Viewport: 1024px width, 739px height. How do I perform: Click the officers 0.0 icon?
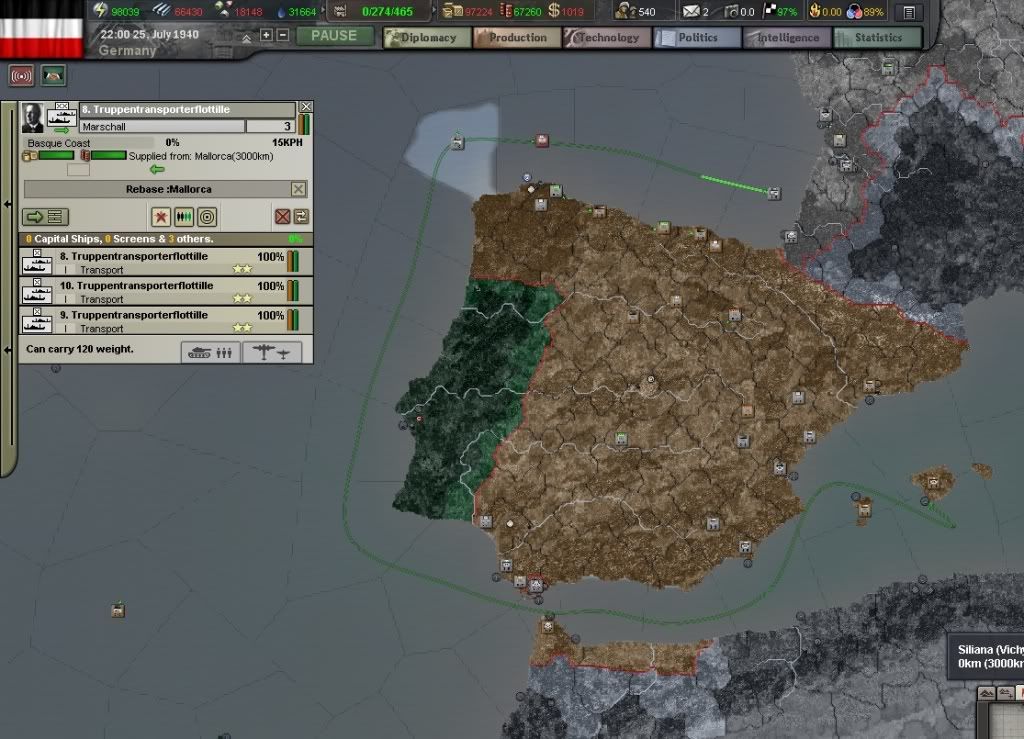(x=731, y=11)
